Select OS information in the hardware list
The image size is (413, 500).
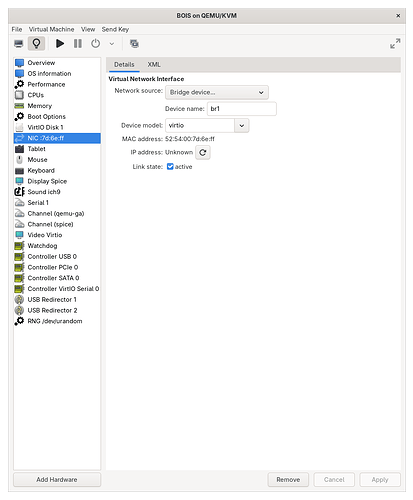[x=57, y=73]
